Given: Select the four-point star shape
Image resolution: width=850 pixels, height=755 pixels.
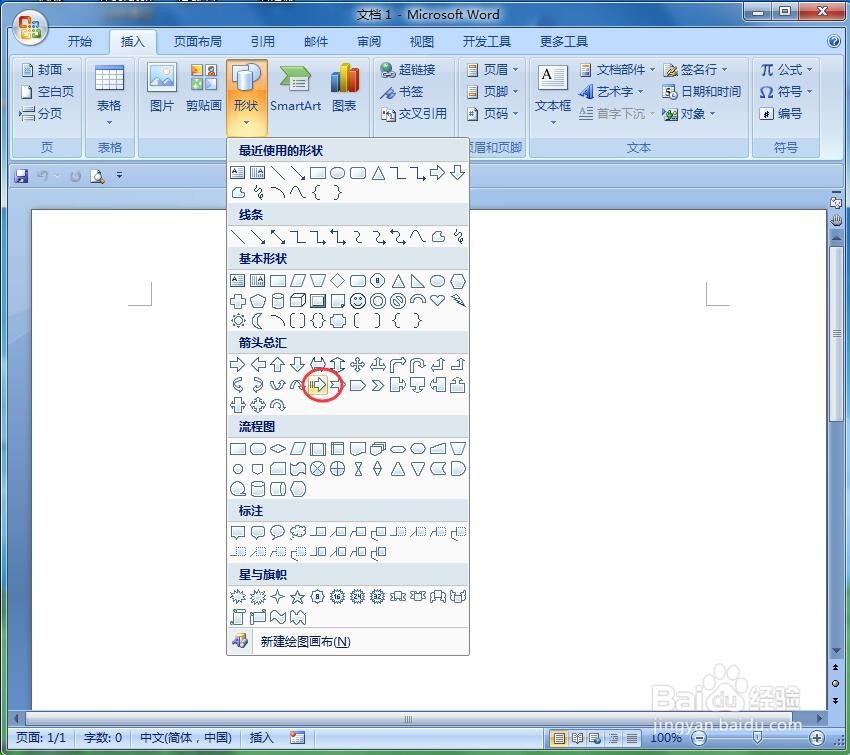Looking at the screenshot, I should coord(278,597).
